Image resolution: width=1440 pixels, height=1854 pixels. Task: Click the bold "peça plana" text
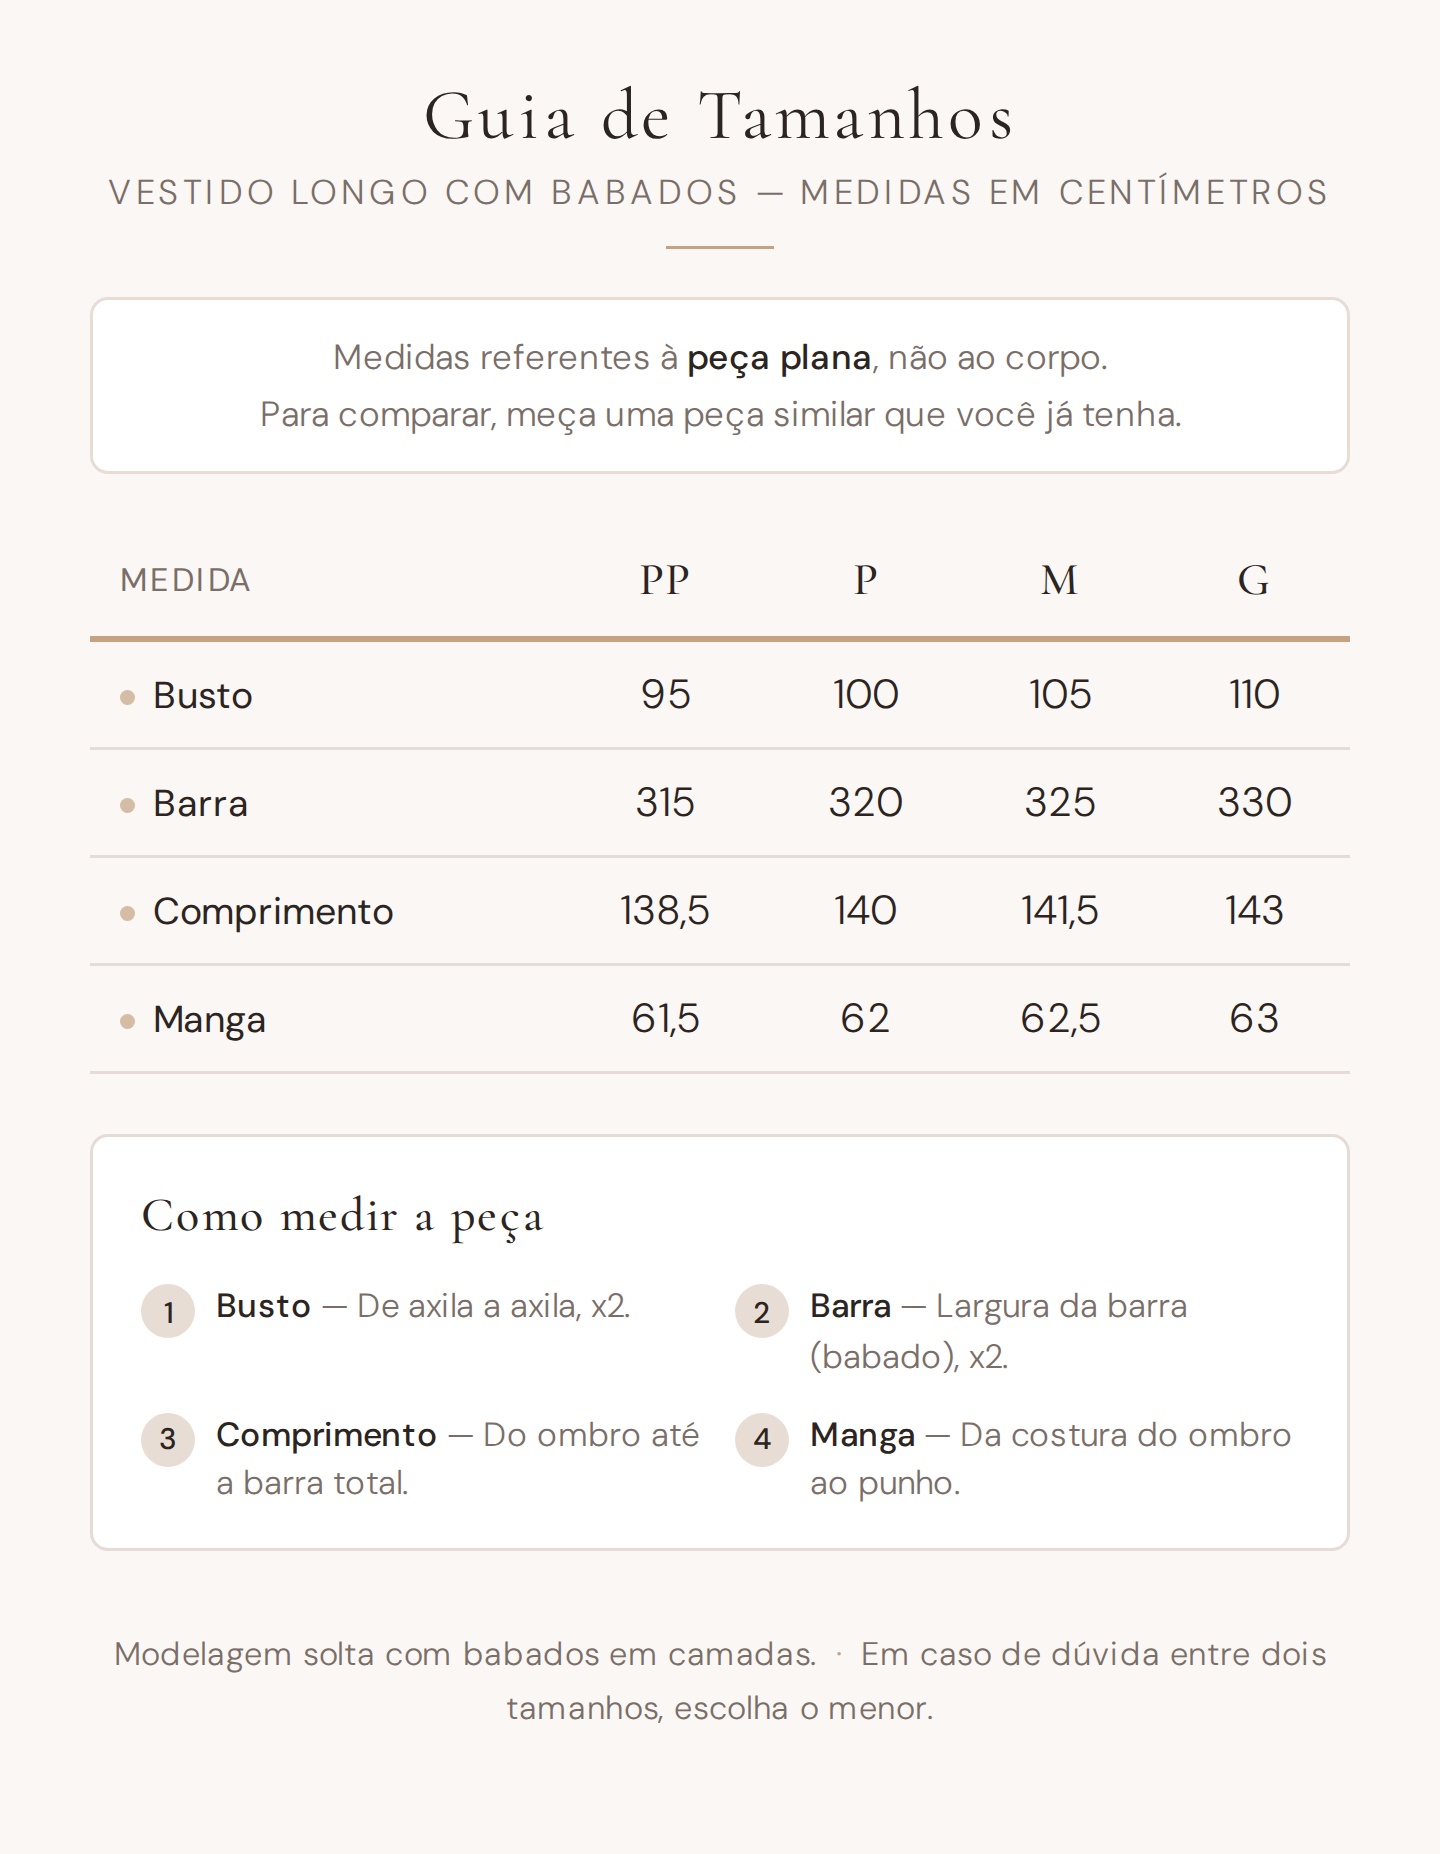(x=778, y=358)
